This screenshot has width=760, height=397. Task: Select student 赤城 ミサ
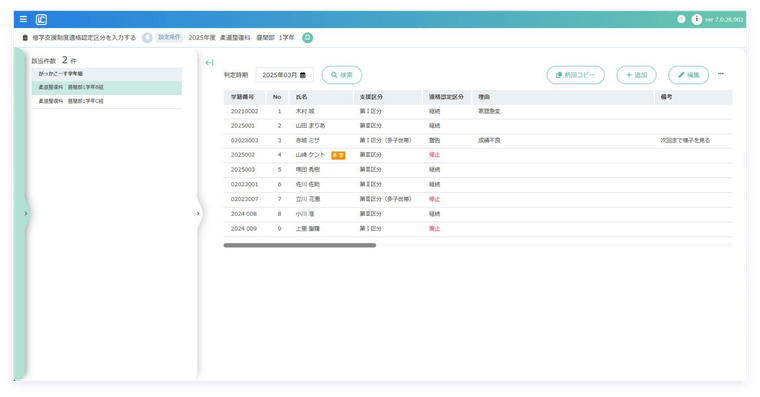(307, 140)
